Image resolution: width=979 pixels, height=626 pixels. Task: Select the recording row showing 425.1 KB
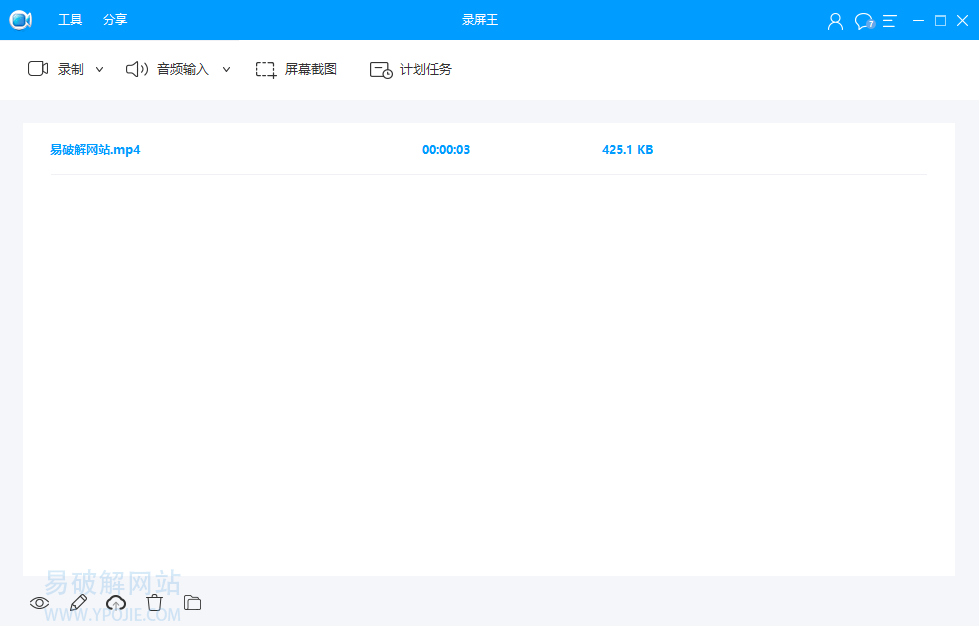627,149
